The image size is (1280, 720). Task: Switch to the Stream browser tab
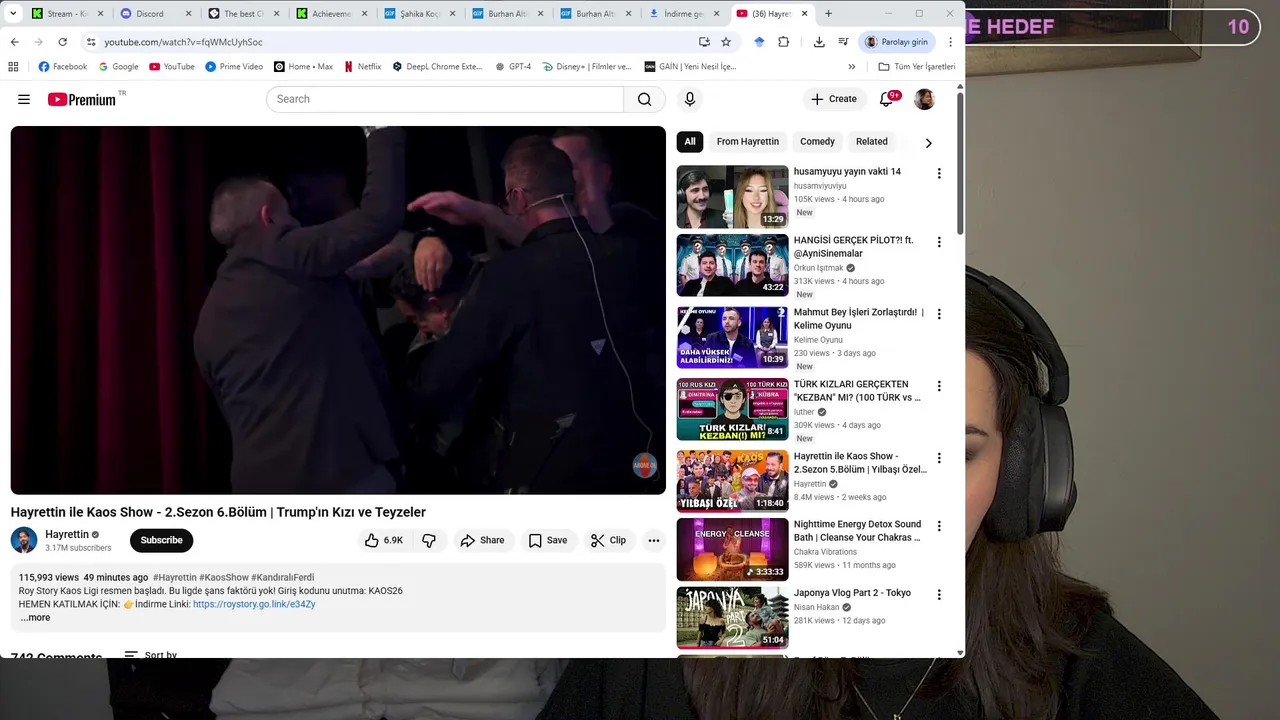(66, 14)
